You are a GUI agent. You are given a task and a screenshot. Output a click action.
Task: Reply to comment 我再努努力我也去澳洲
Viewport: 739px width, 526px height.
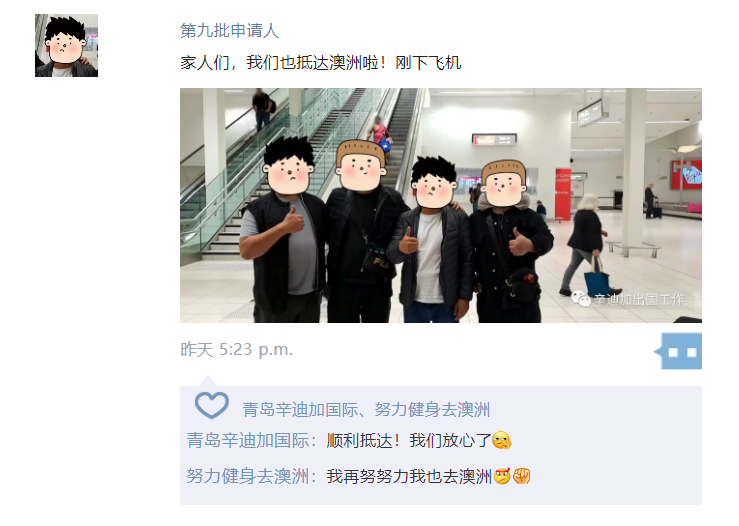(x=409, y=476)
